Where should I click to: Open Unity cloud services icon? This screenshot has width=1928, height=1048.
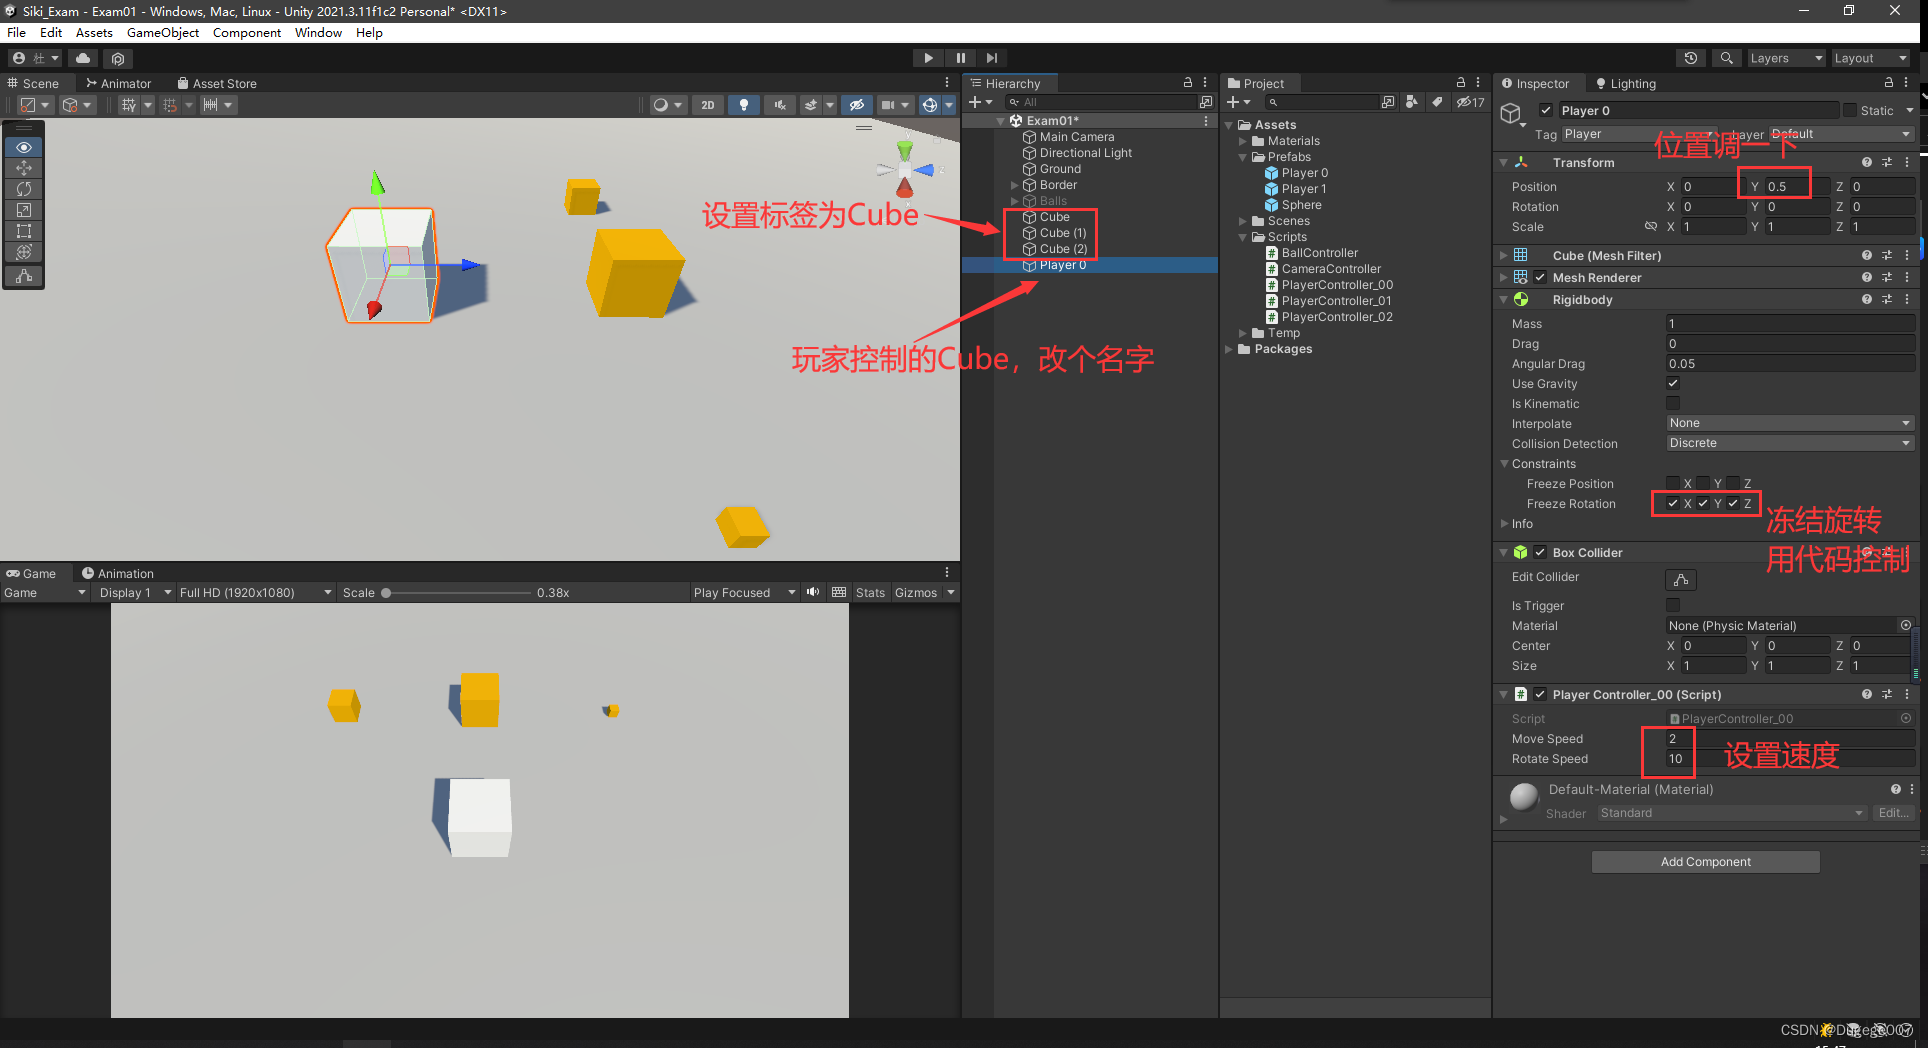point(83,58)
